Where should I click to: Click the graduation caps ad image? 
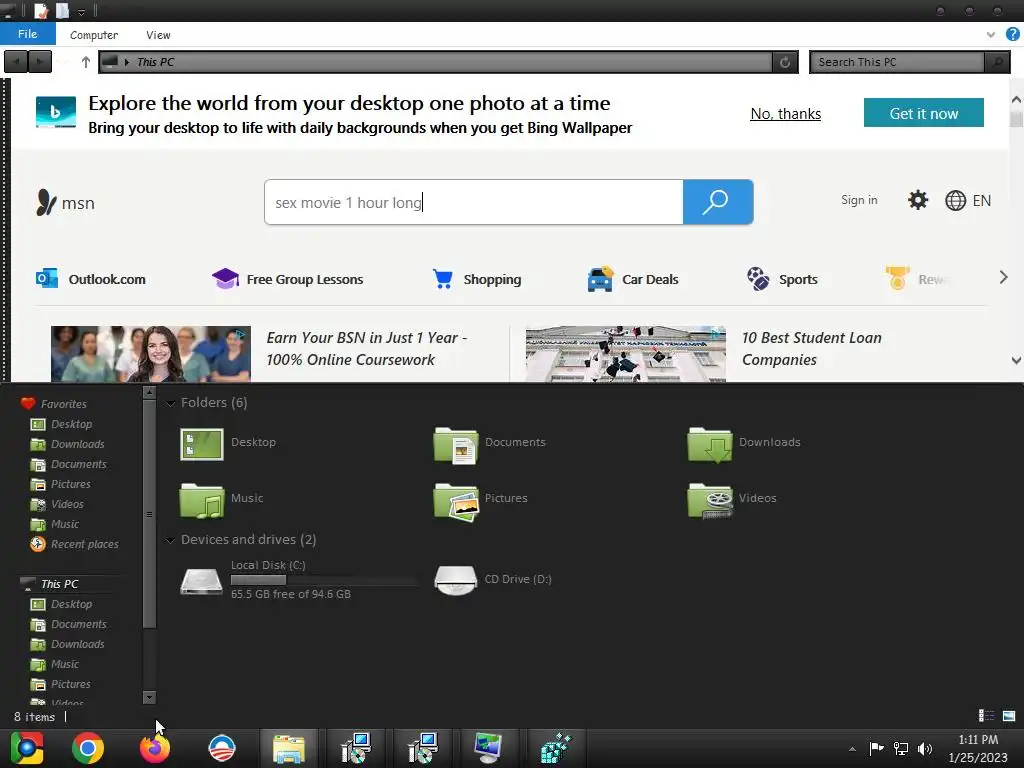click(626, 354)
